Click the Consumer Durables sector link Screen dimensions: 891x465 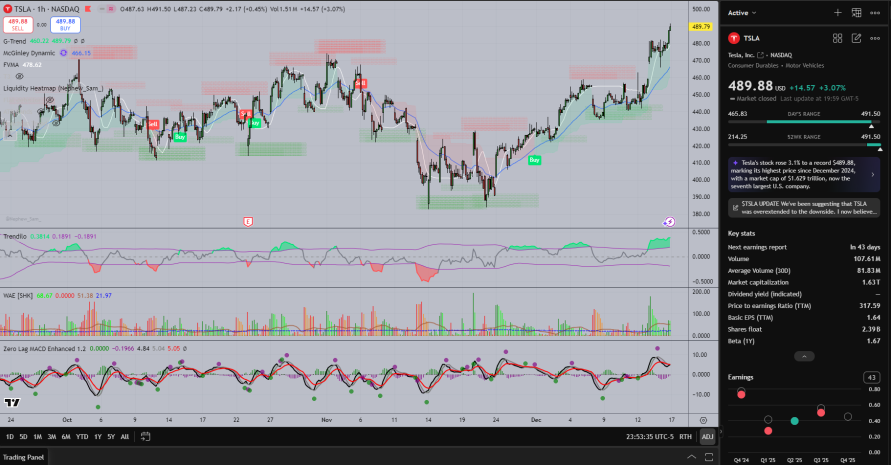753,65
